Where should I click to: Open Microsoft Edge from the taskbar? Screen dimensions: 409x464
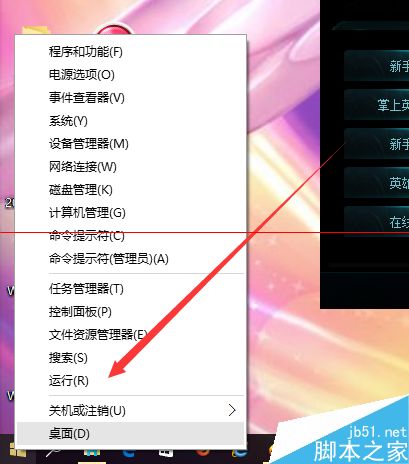click(x=129, y=455)
